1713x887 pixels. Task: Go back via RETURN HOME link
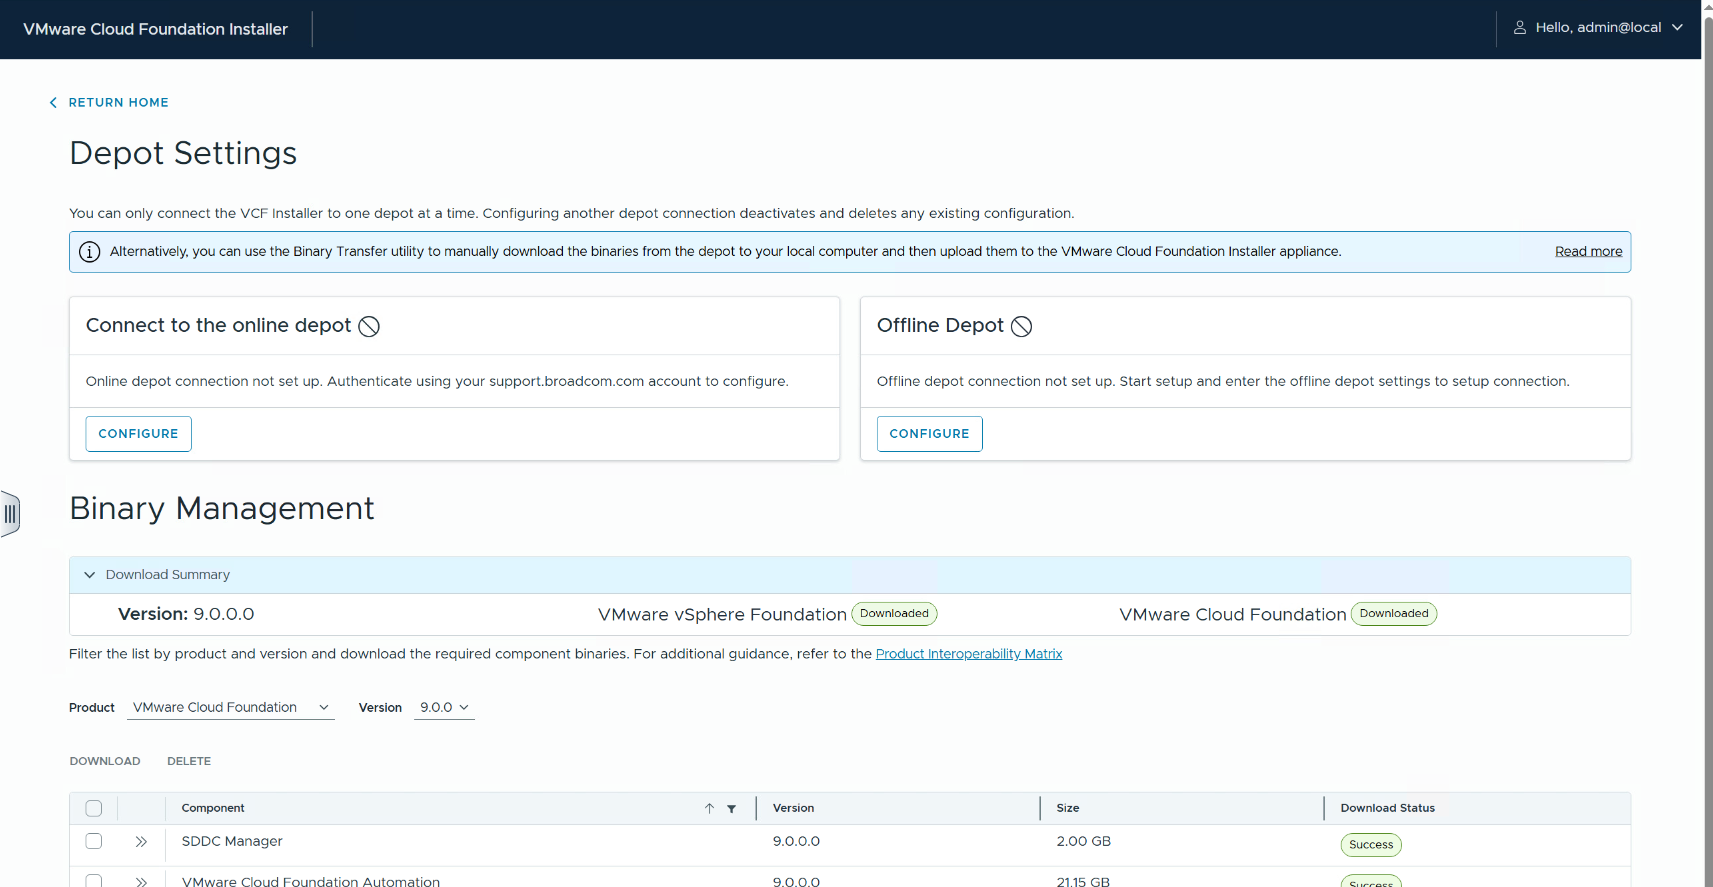(x=118, y=103)
